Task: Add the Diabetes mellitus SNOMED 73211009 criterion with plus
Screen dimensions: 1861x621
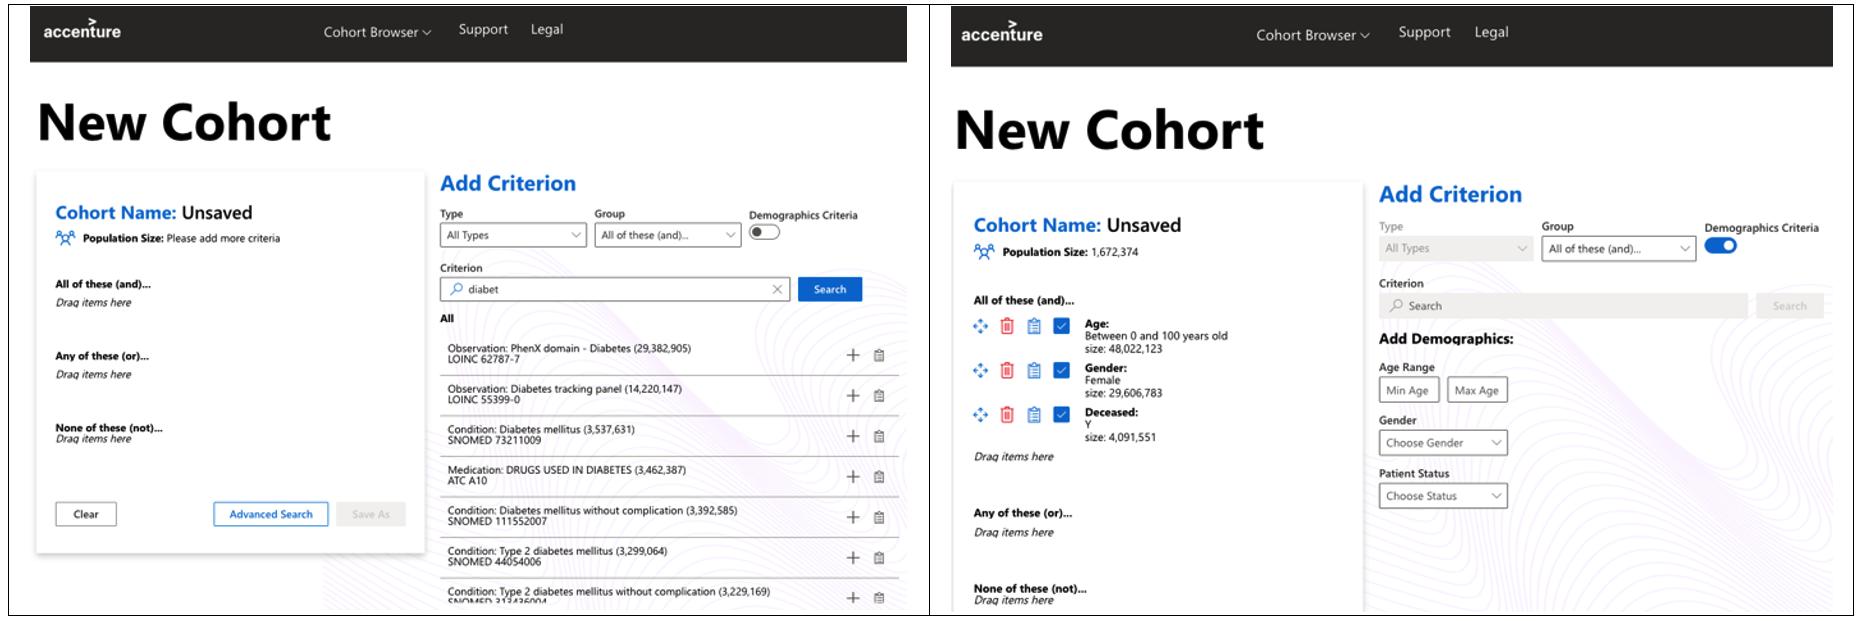Action: pyautogui.click(x=853, y=436)
